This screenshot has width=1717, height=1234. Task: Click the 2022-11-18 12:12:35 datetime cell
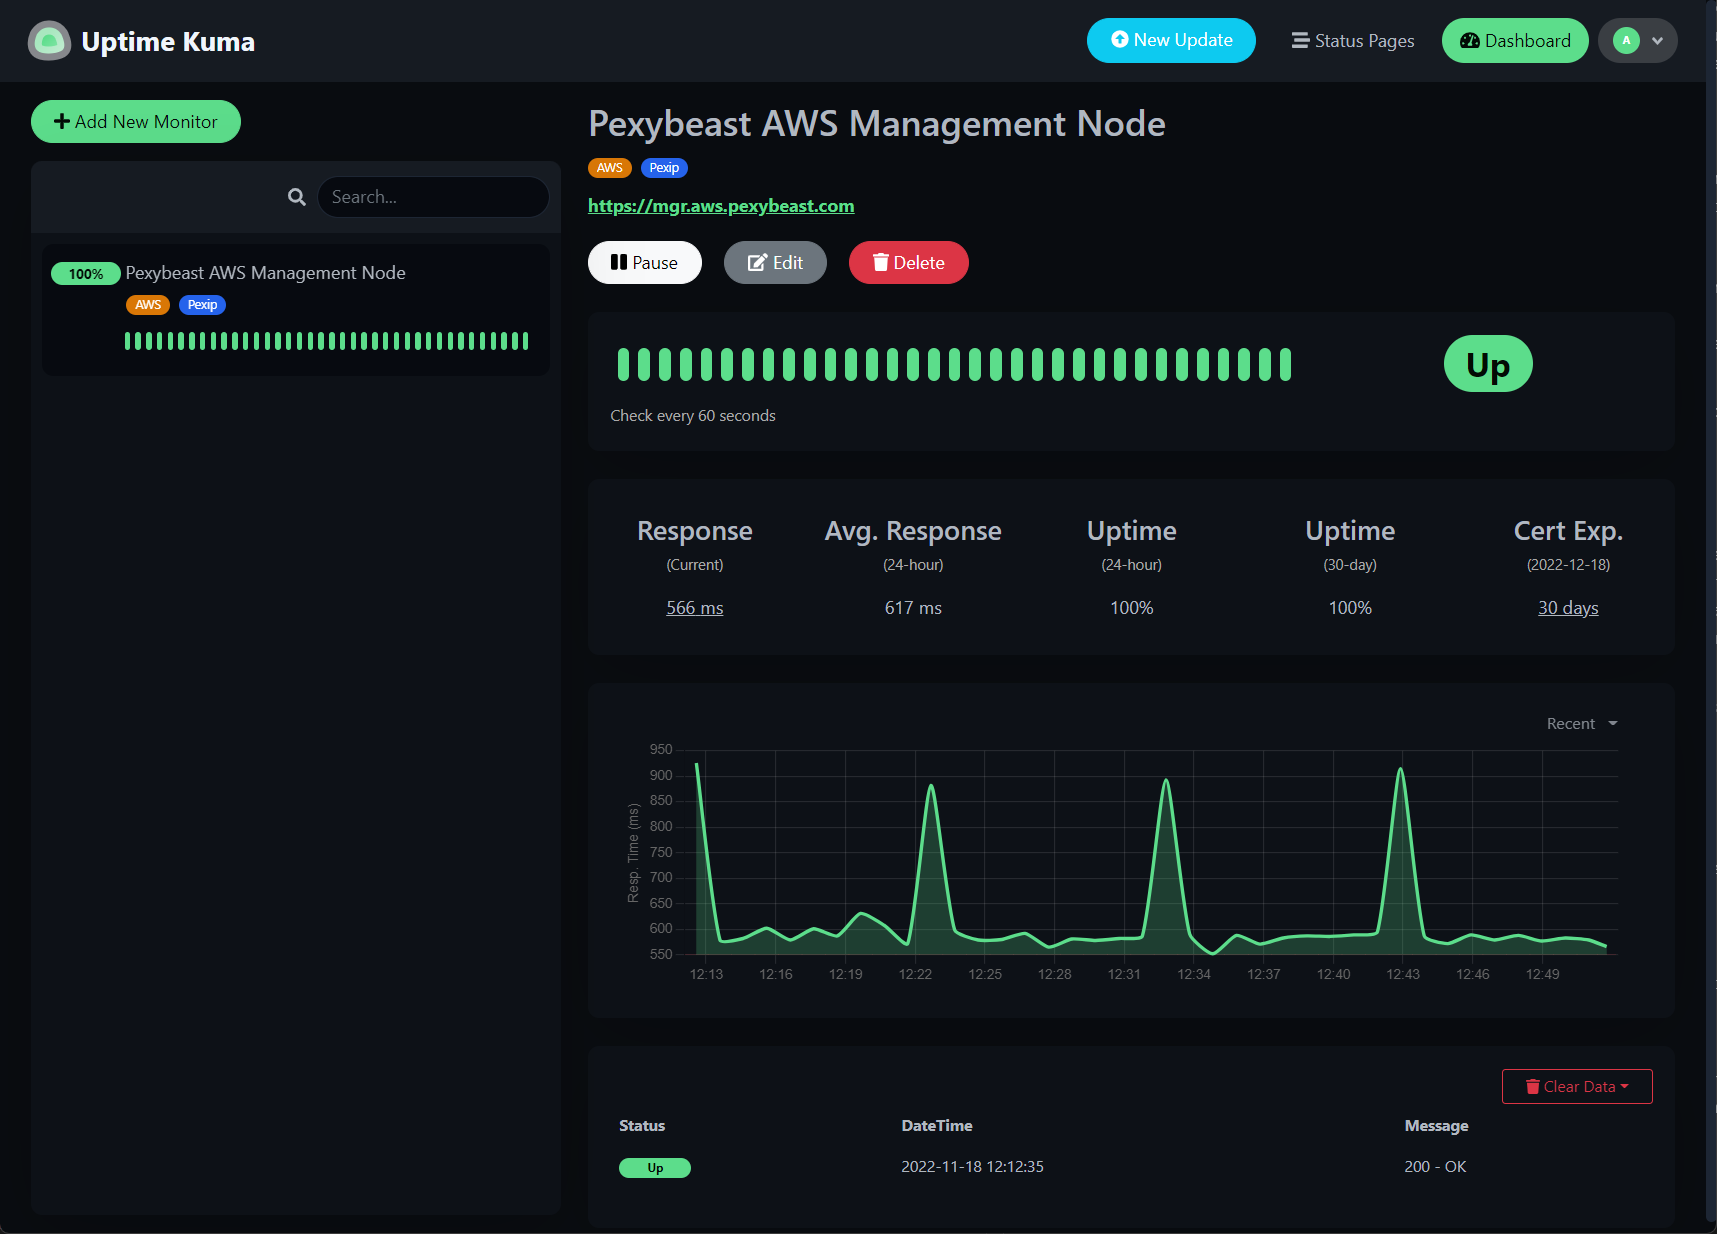tap(972, 1167)
